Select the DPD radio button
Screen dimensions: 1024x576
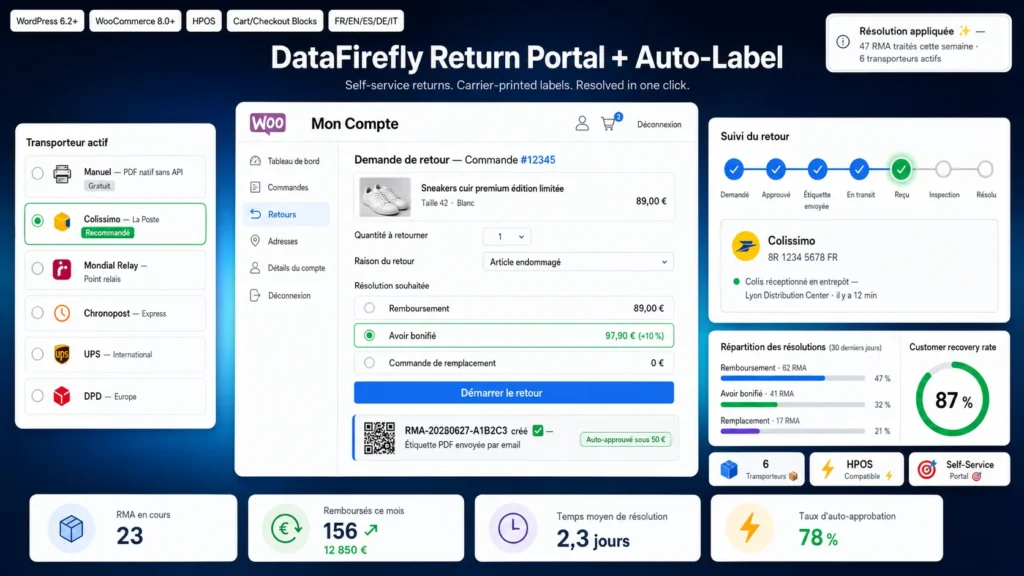click(x=37, y=396)
